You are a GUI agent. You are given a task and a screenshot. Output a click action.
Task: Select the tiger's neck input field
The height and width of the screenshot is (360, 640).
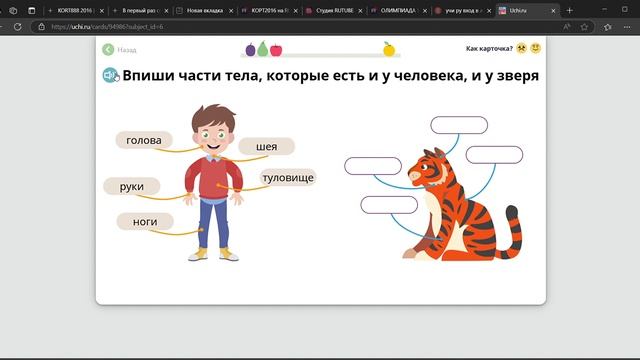373,166
